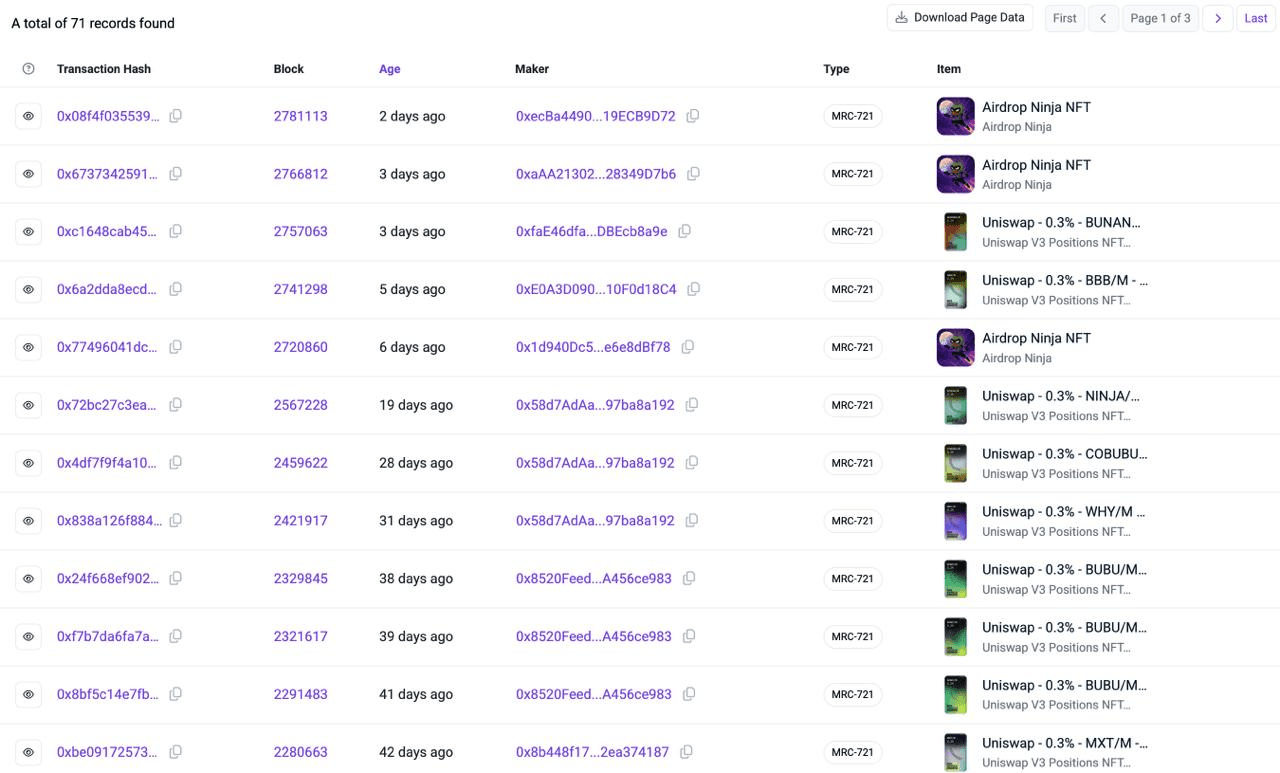Open Uniswap - 0.3% - MXT/M item

point(1065,743)
